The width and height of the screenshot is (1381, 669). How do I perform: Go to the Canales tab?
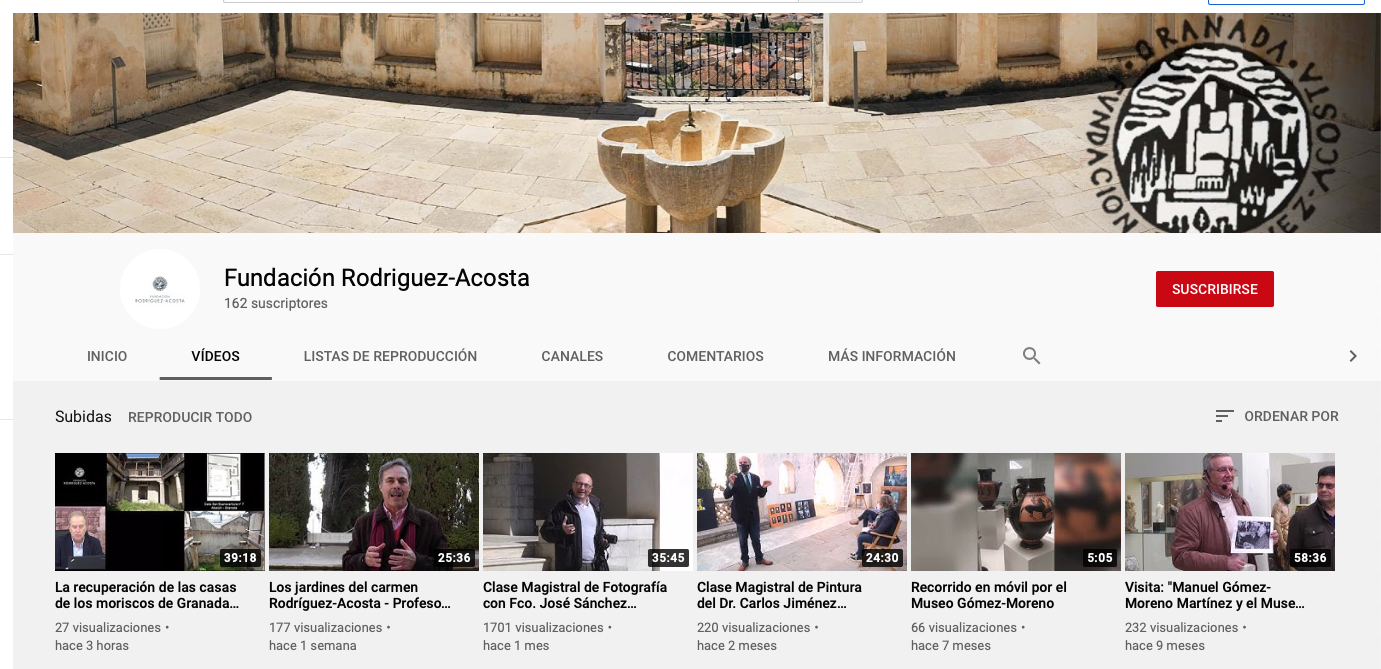(572, 356)
